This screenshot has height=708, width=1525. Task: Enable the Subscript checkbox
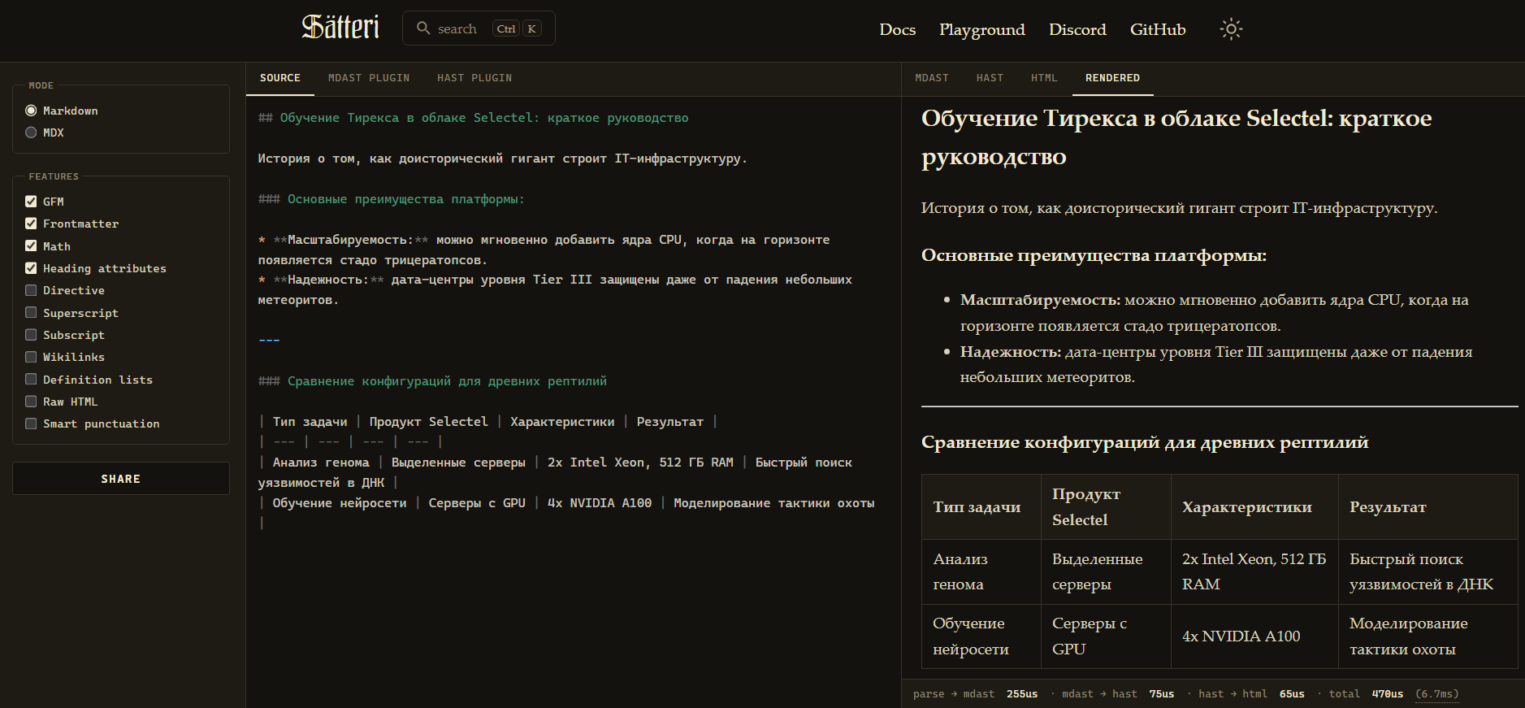click(x=31, y=335)
